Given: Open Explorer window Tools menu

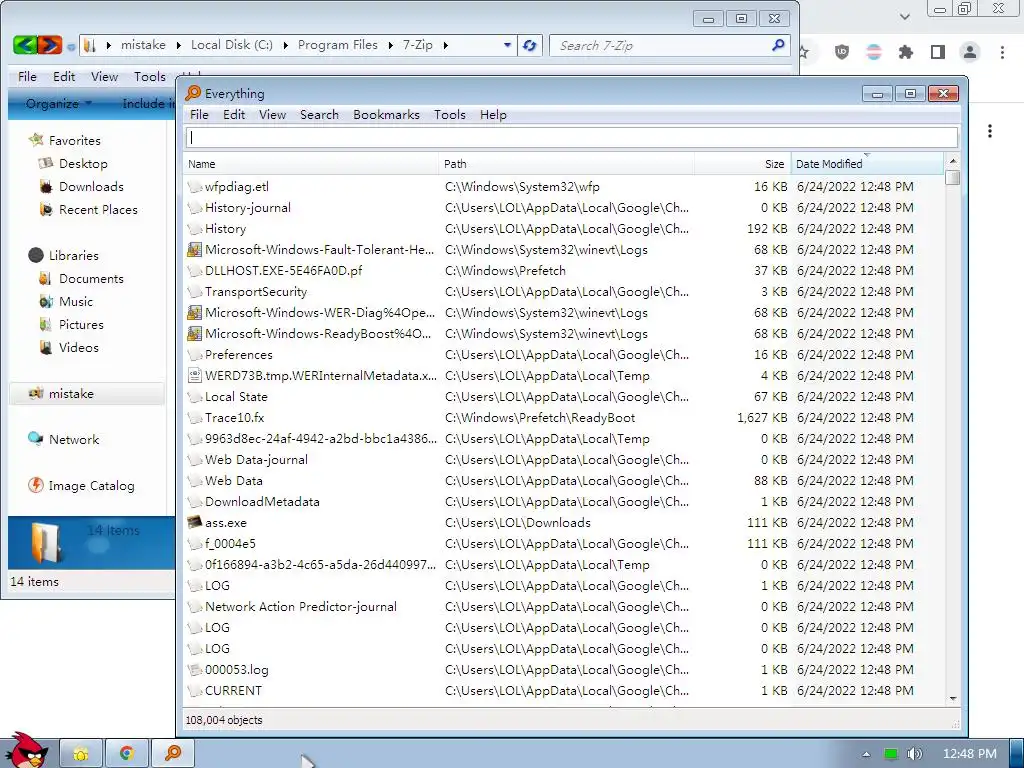Looking at the screenshot, I should pyautogui.click(x=150, y=76).
